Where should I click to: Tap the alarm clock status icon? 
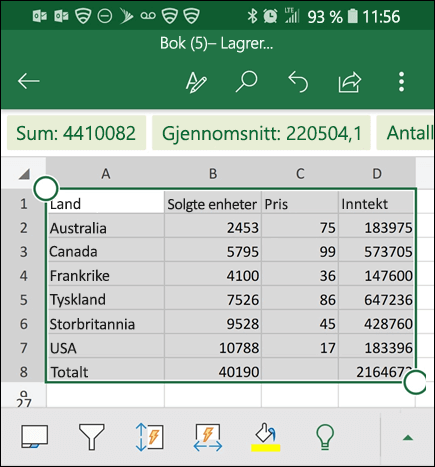270,16
